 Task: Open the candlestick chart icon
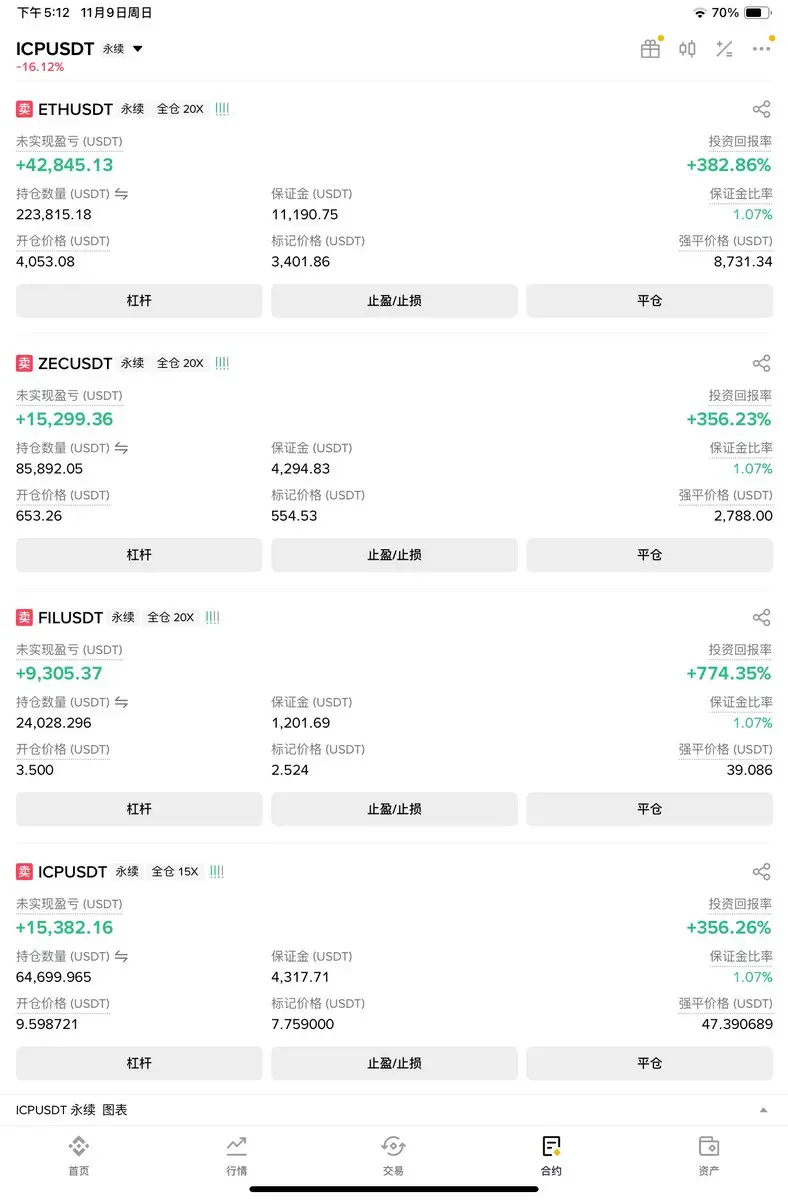click(x=687, y=49)
